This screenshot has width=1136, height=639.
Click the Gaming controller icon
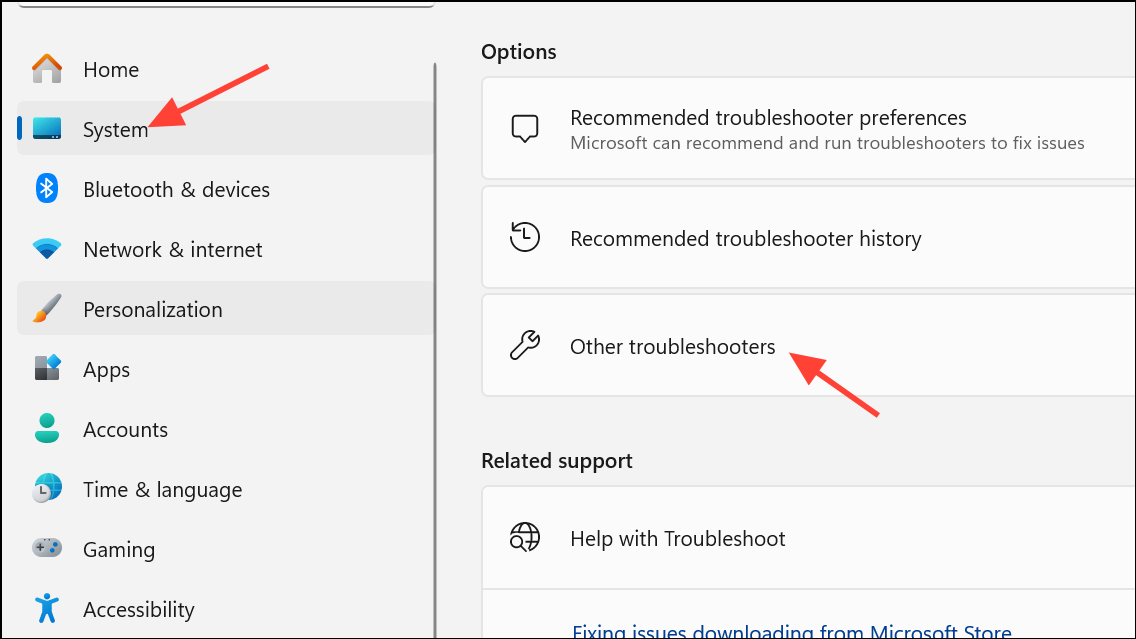click(47, 549)
